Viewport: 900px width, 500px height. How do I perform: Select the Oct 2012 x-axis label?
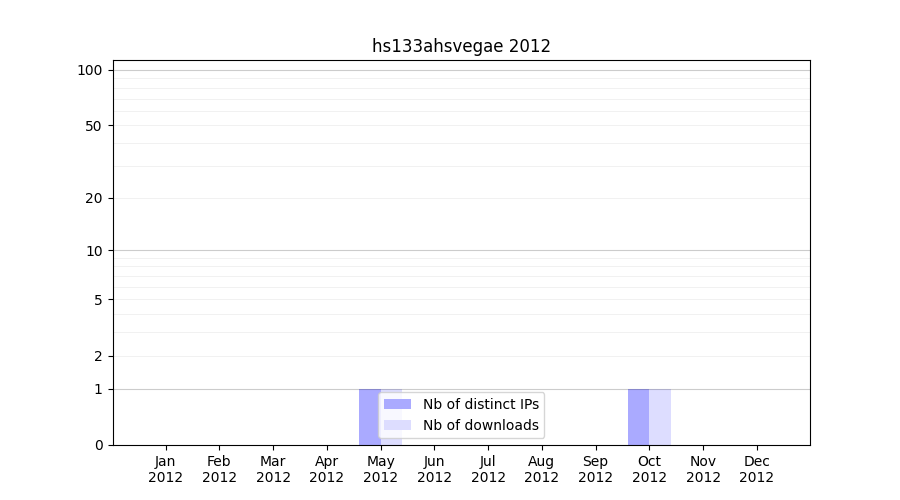pos(649,469)
